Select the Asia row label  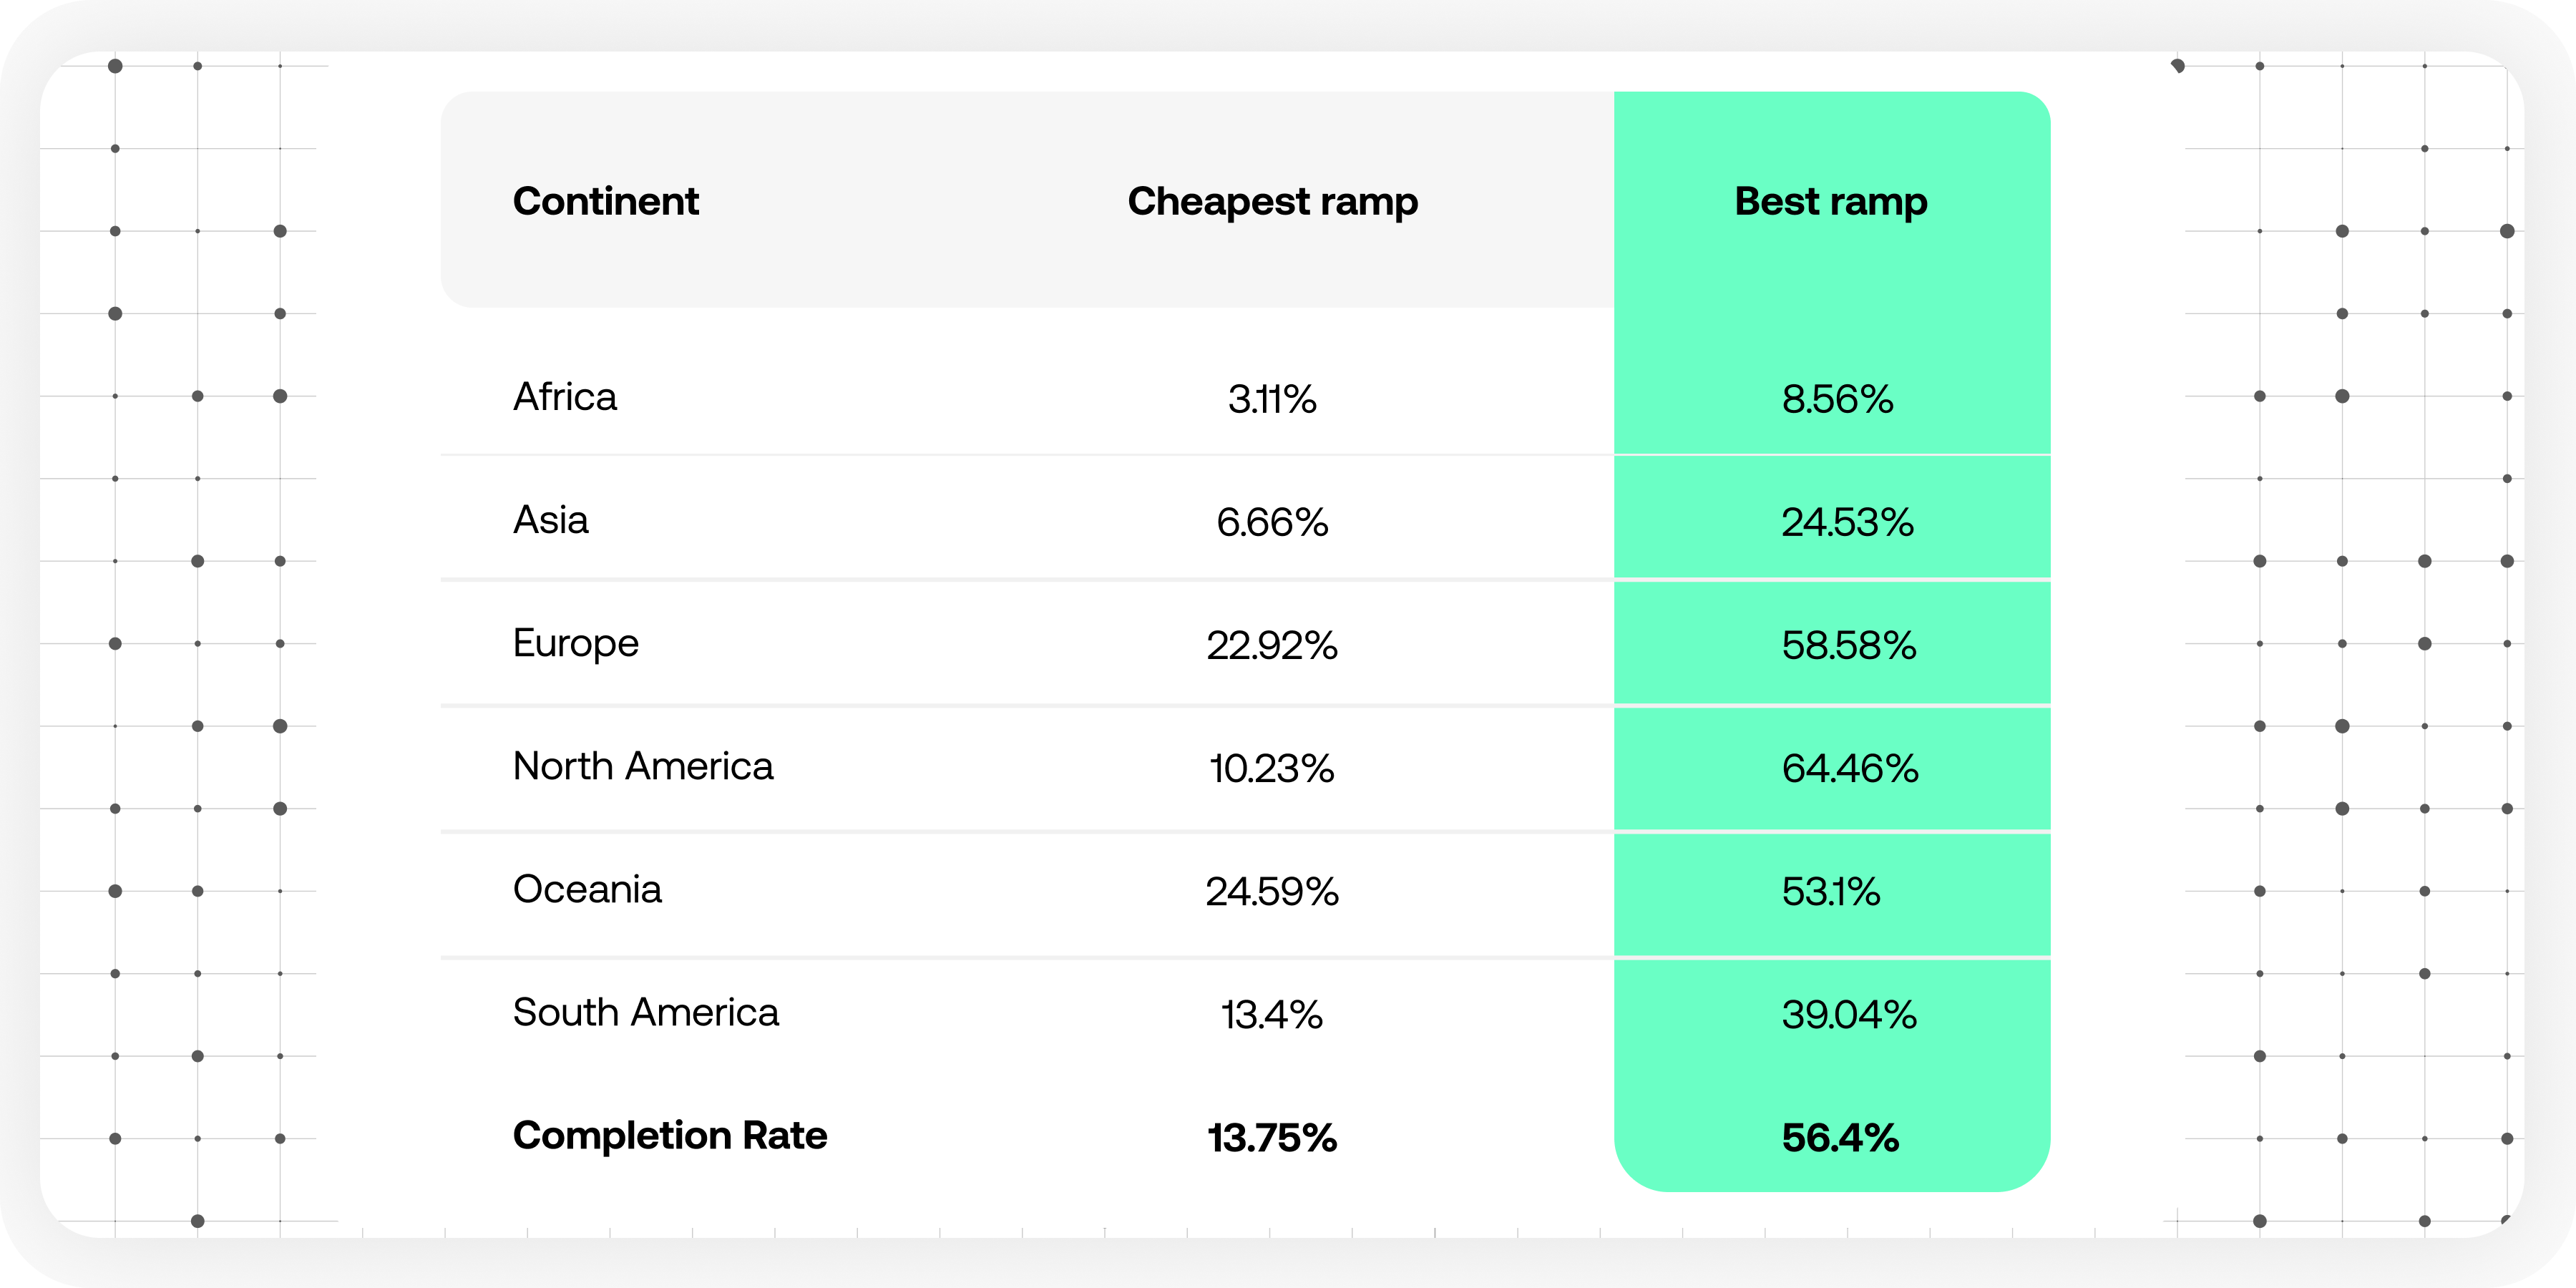551,520
